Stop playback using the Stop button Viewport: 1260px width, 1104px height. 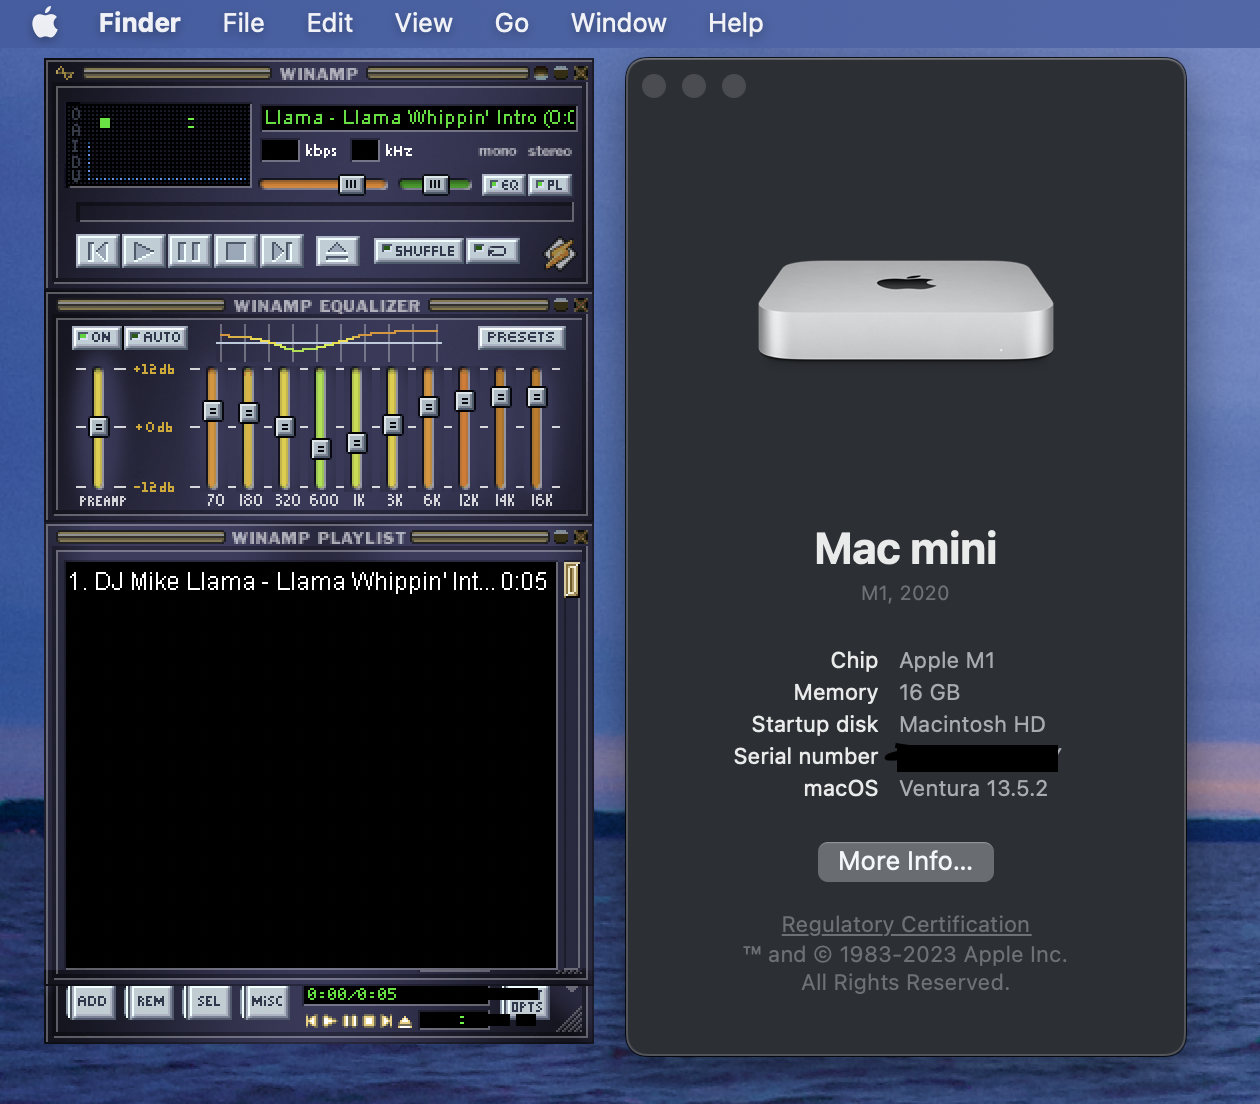[236, 250]
